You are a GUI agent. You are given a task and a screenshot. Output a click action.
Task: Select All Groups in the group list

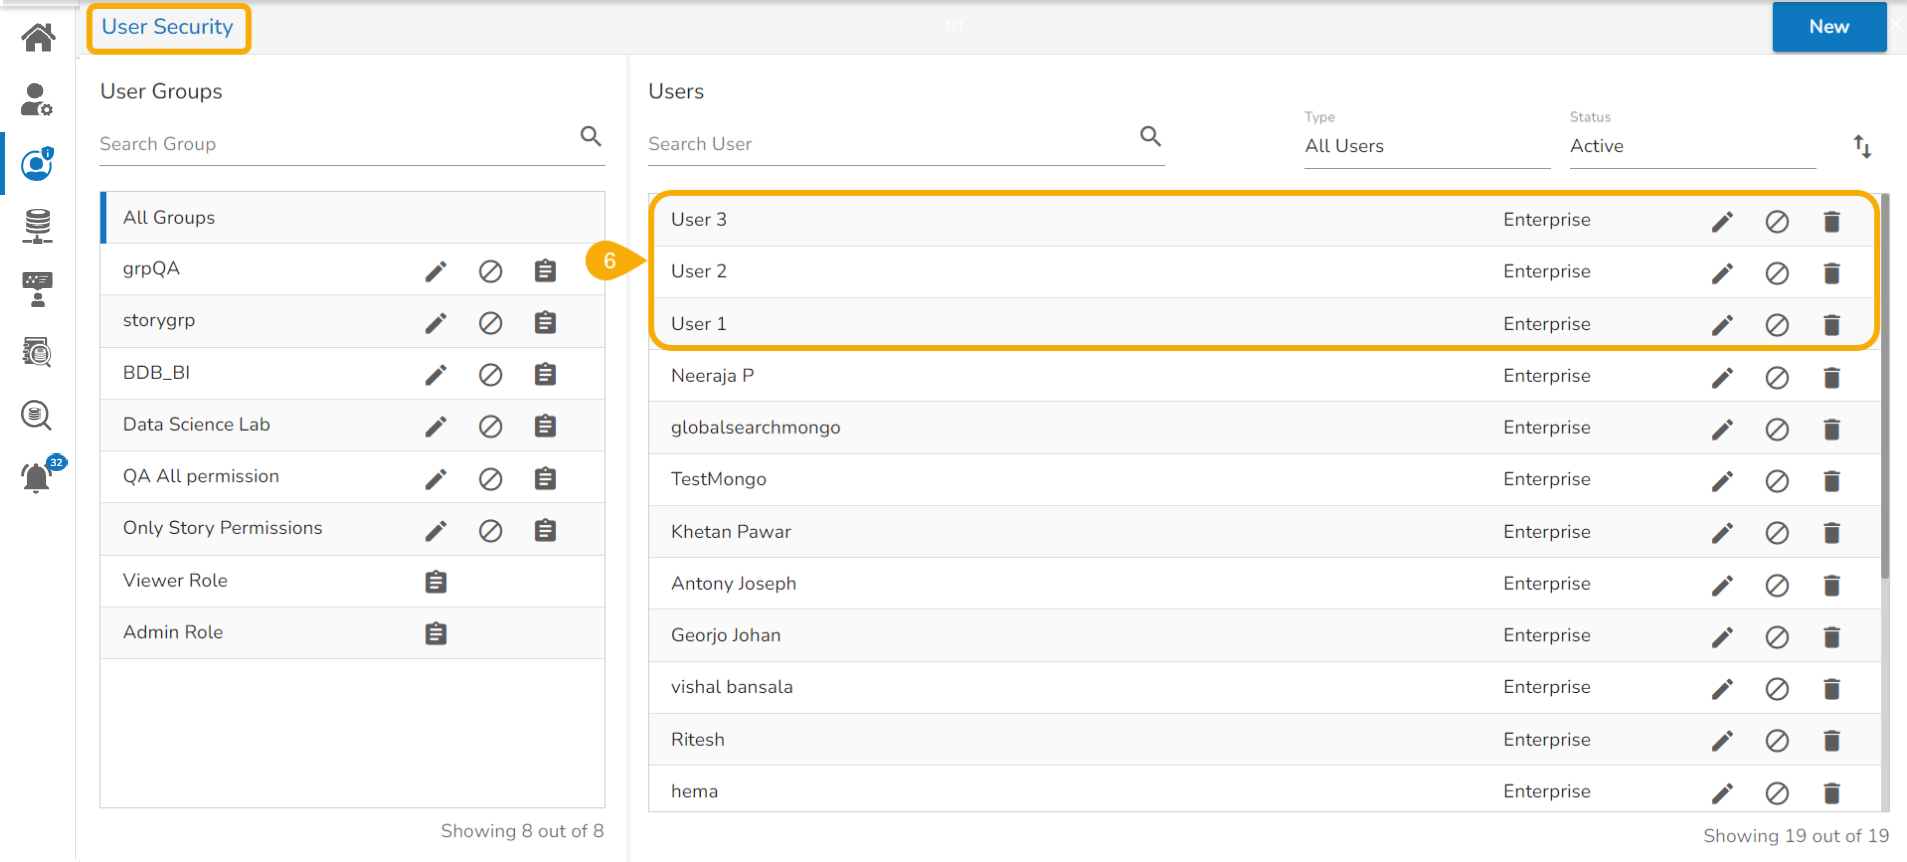point(169,218)
